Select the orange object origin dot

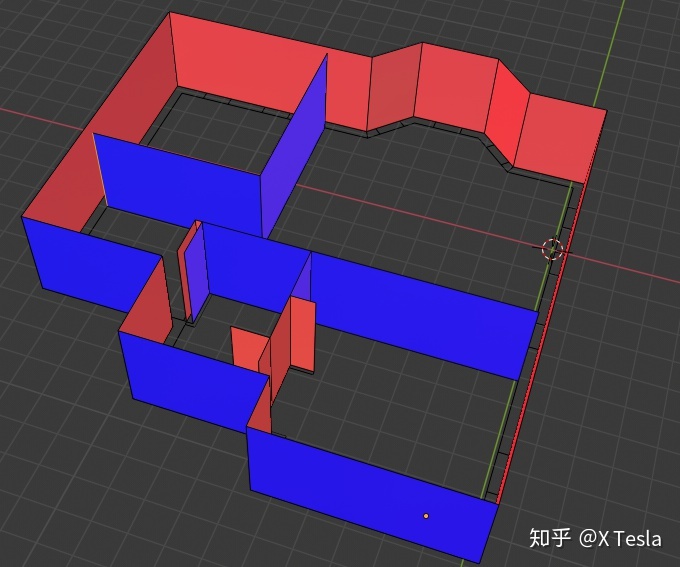pos(426,516)
